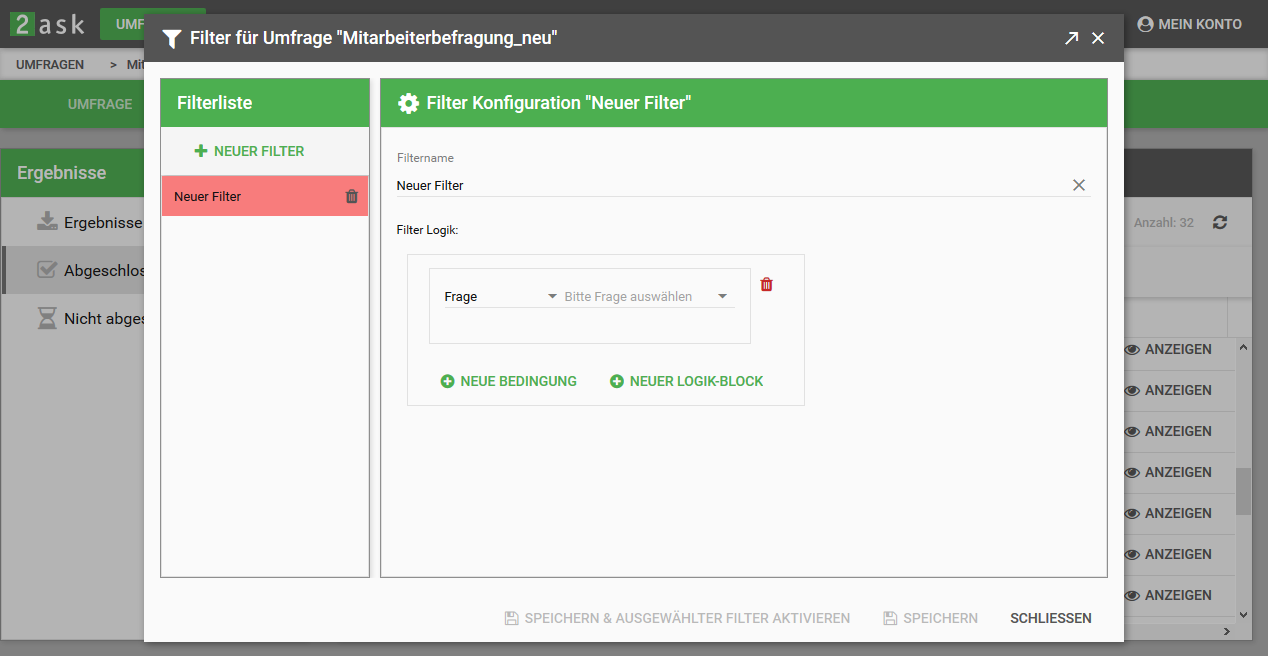Add a condition with NEUE BEDINGUNG
Viewport: 1268px width, 656px height.
point(509,381)
